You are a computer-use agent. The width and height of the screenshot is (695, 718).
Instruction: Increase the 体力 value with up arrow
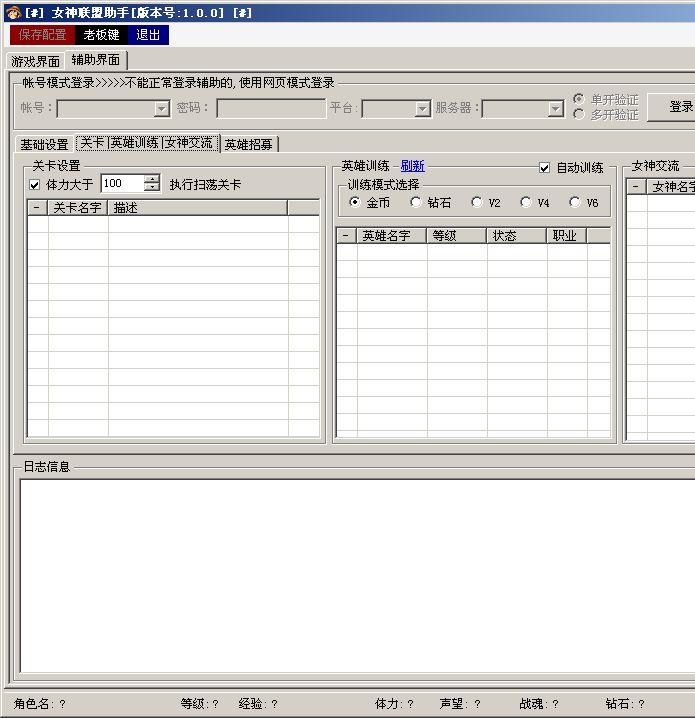click(x=151, y=179)
